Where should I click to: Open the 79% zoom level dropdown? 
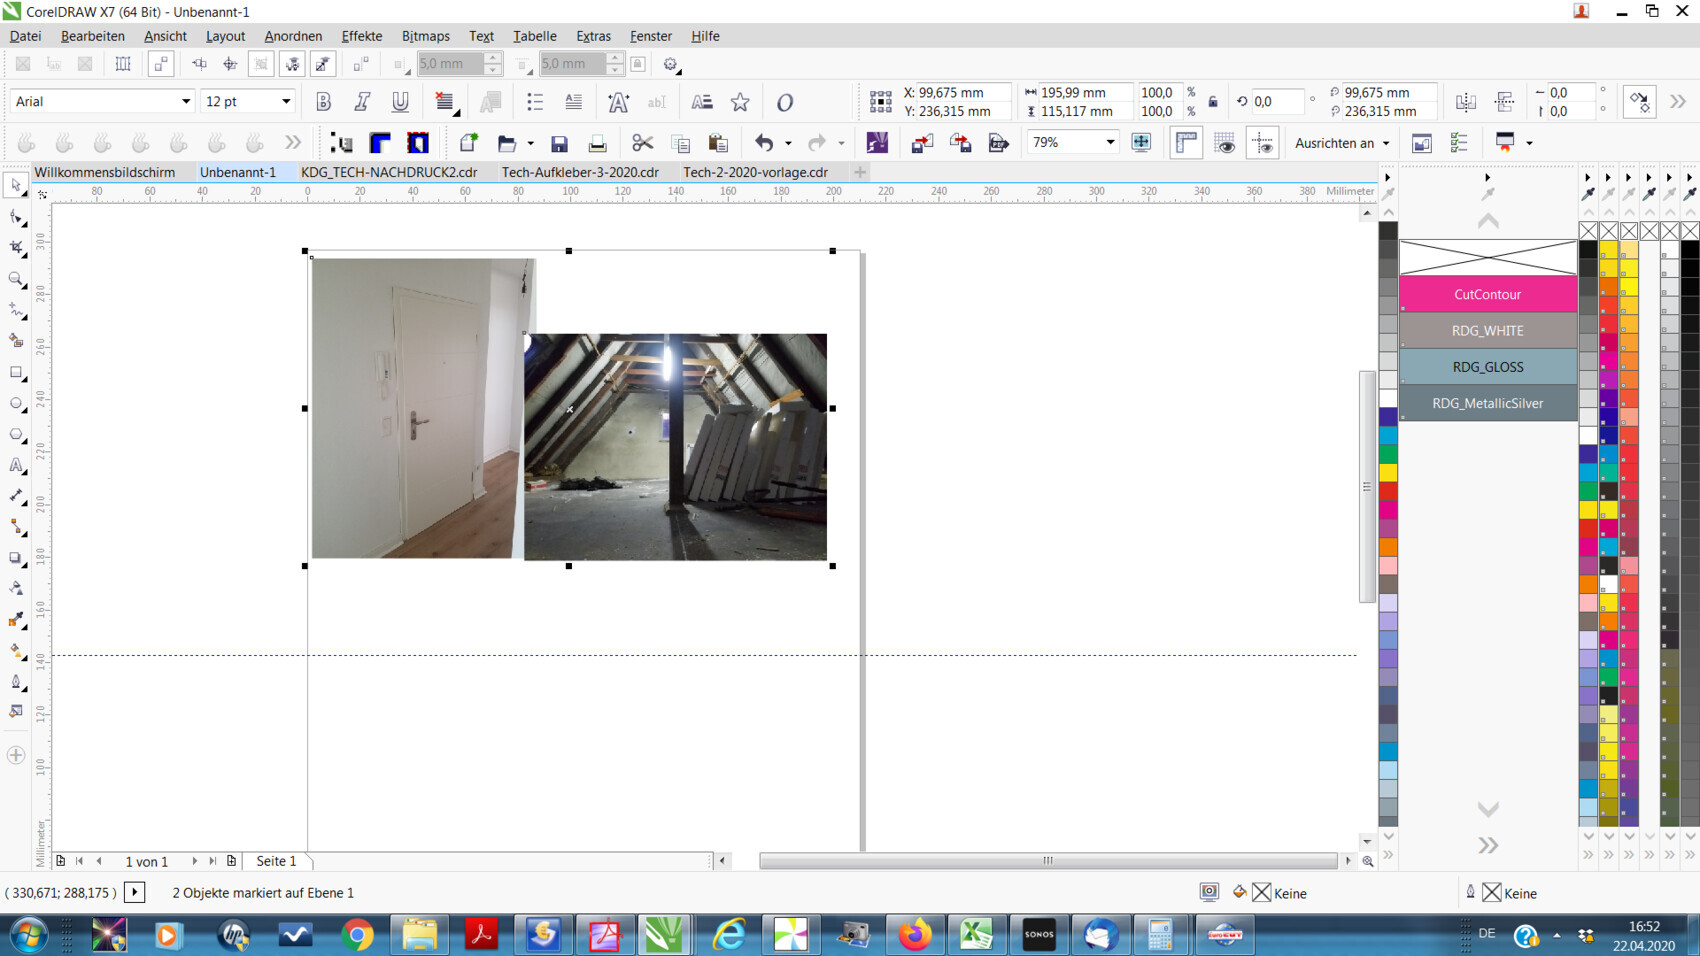[1110, 143]
